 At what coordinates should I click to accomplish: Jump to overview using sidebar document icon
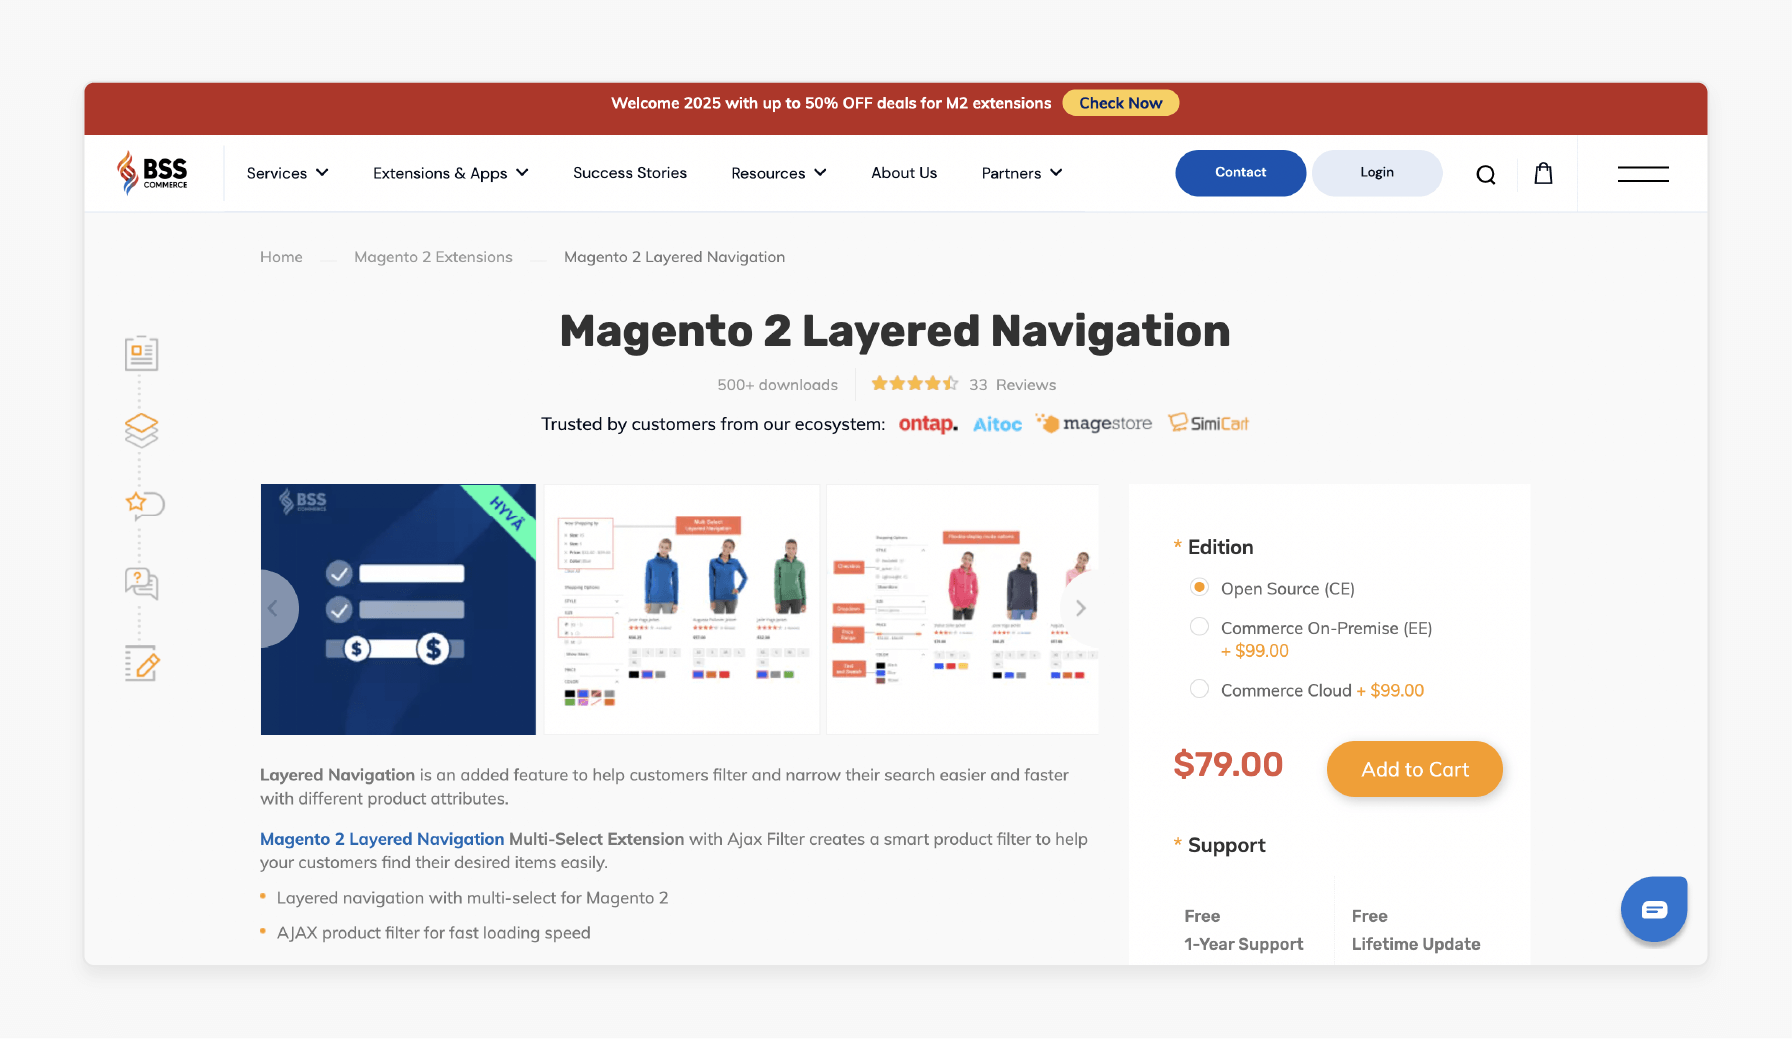pyautogui.click(x=141, y=353)
